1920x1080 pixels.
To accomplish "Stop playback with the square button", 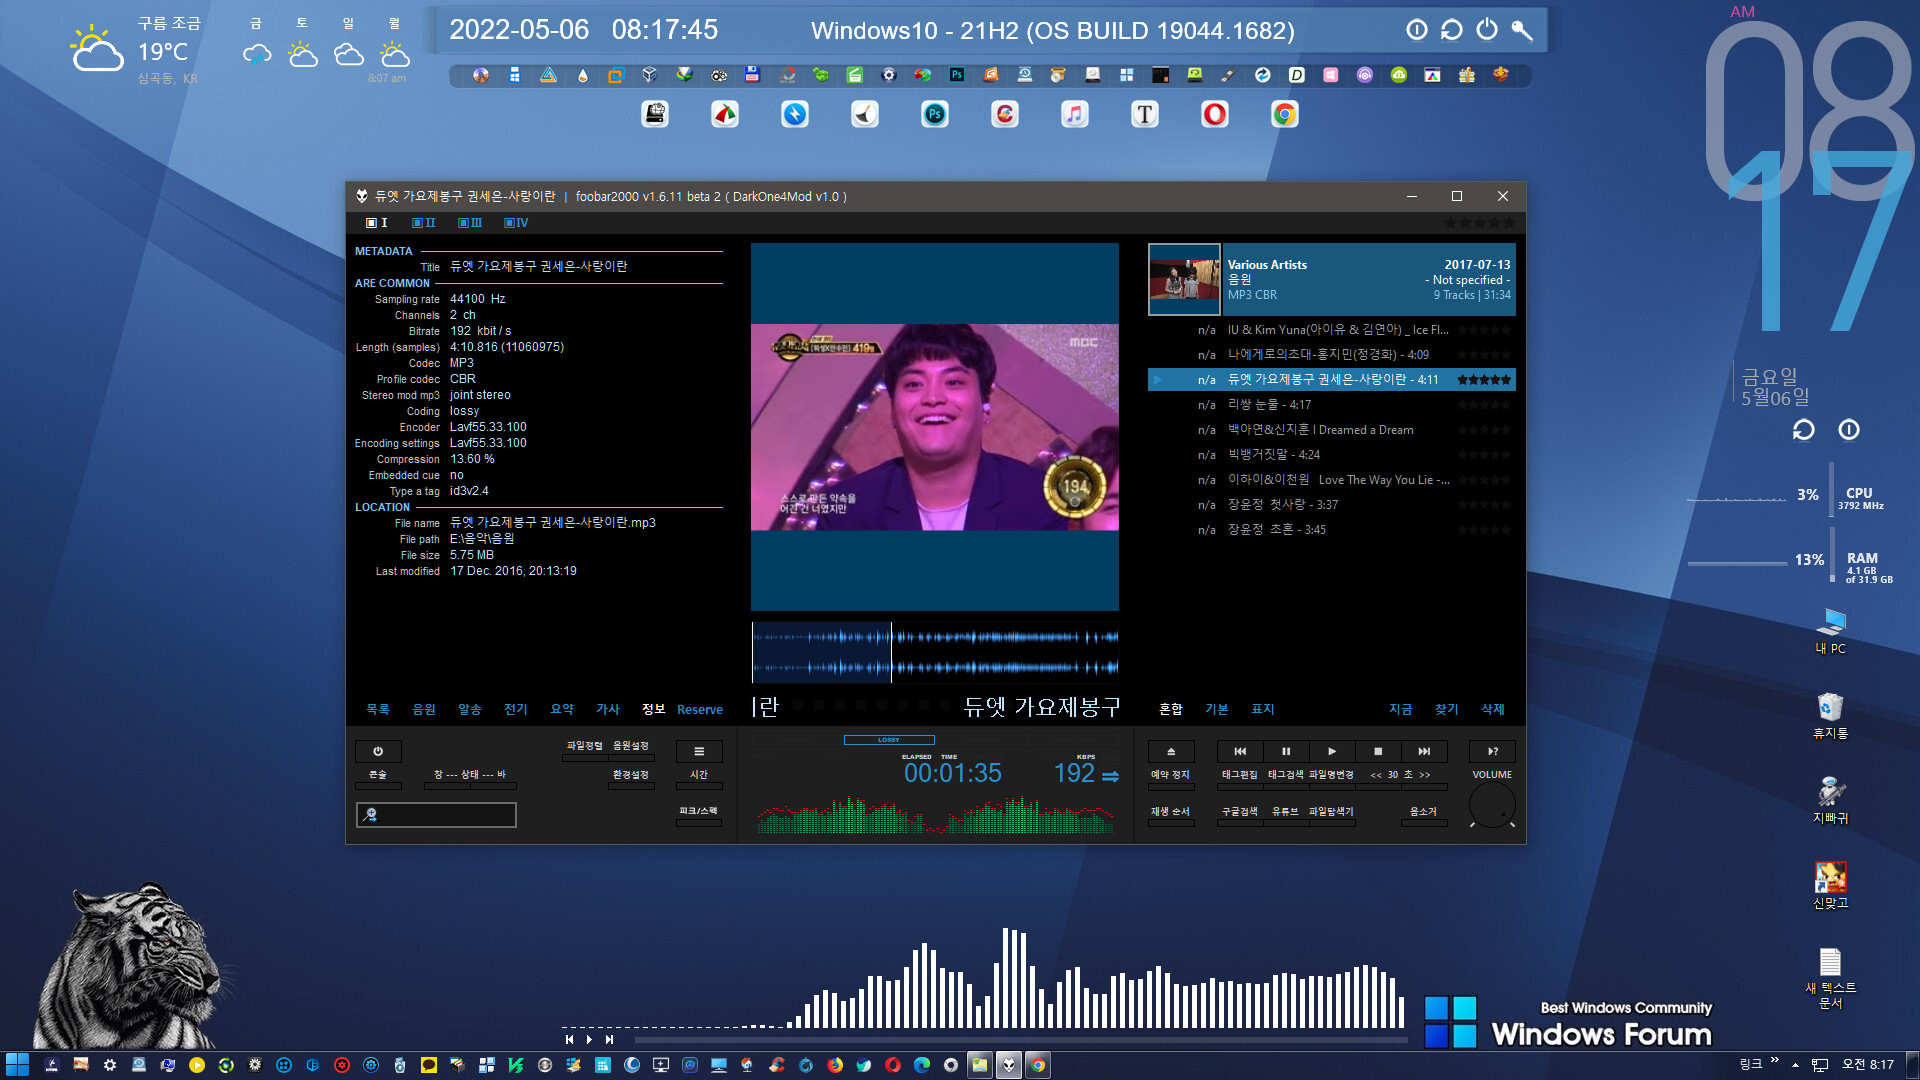I will [1378, 751].
